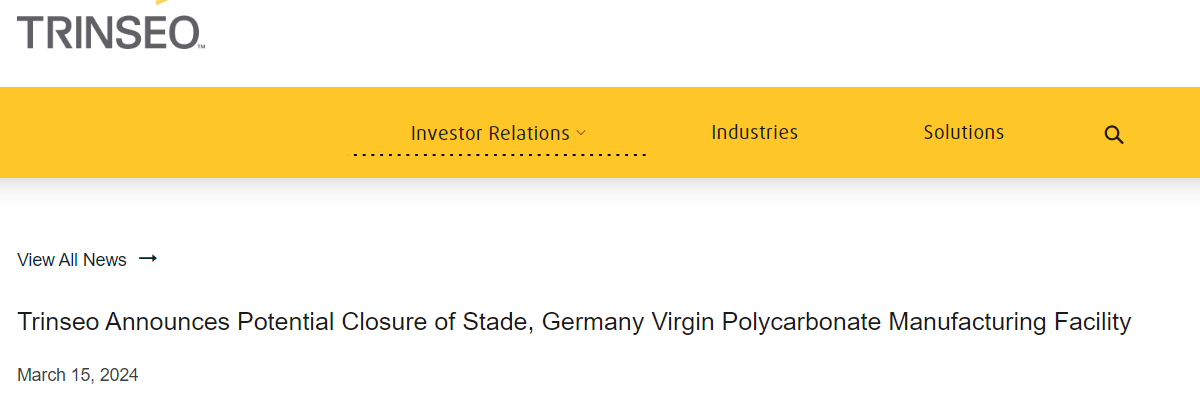The width and height of the screenshot is (1200, 395).
Task: Select the Solutions navigation item
Action: (x=964, y=132)
